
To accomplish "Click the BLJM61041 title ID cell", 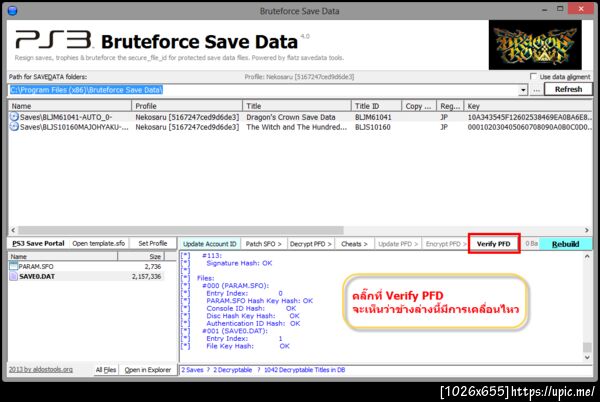I will point(373,117).
